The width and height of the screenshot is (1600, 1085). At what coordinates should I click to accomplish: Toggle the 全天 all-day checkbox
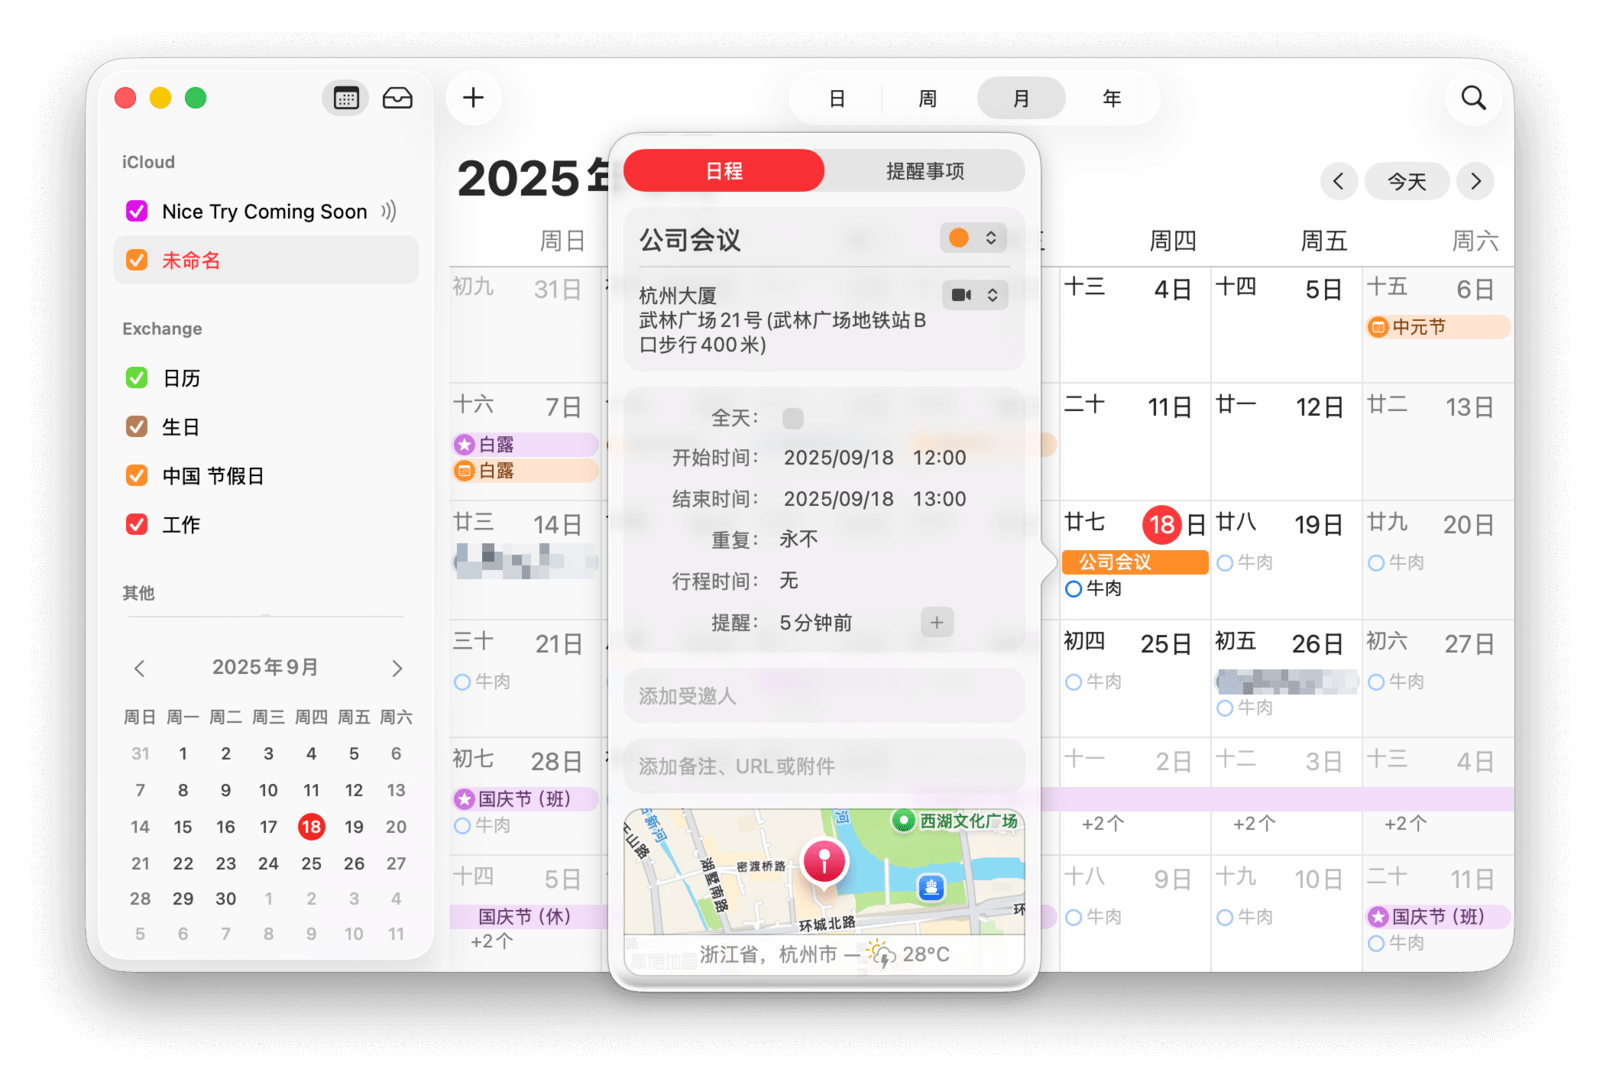tap(792, 418)
